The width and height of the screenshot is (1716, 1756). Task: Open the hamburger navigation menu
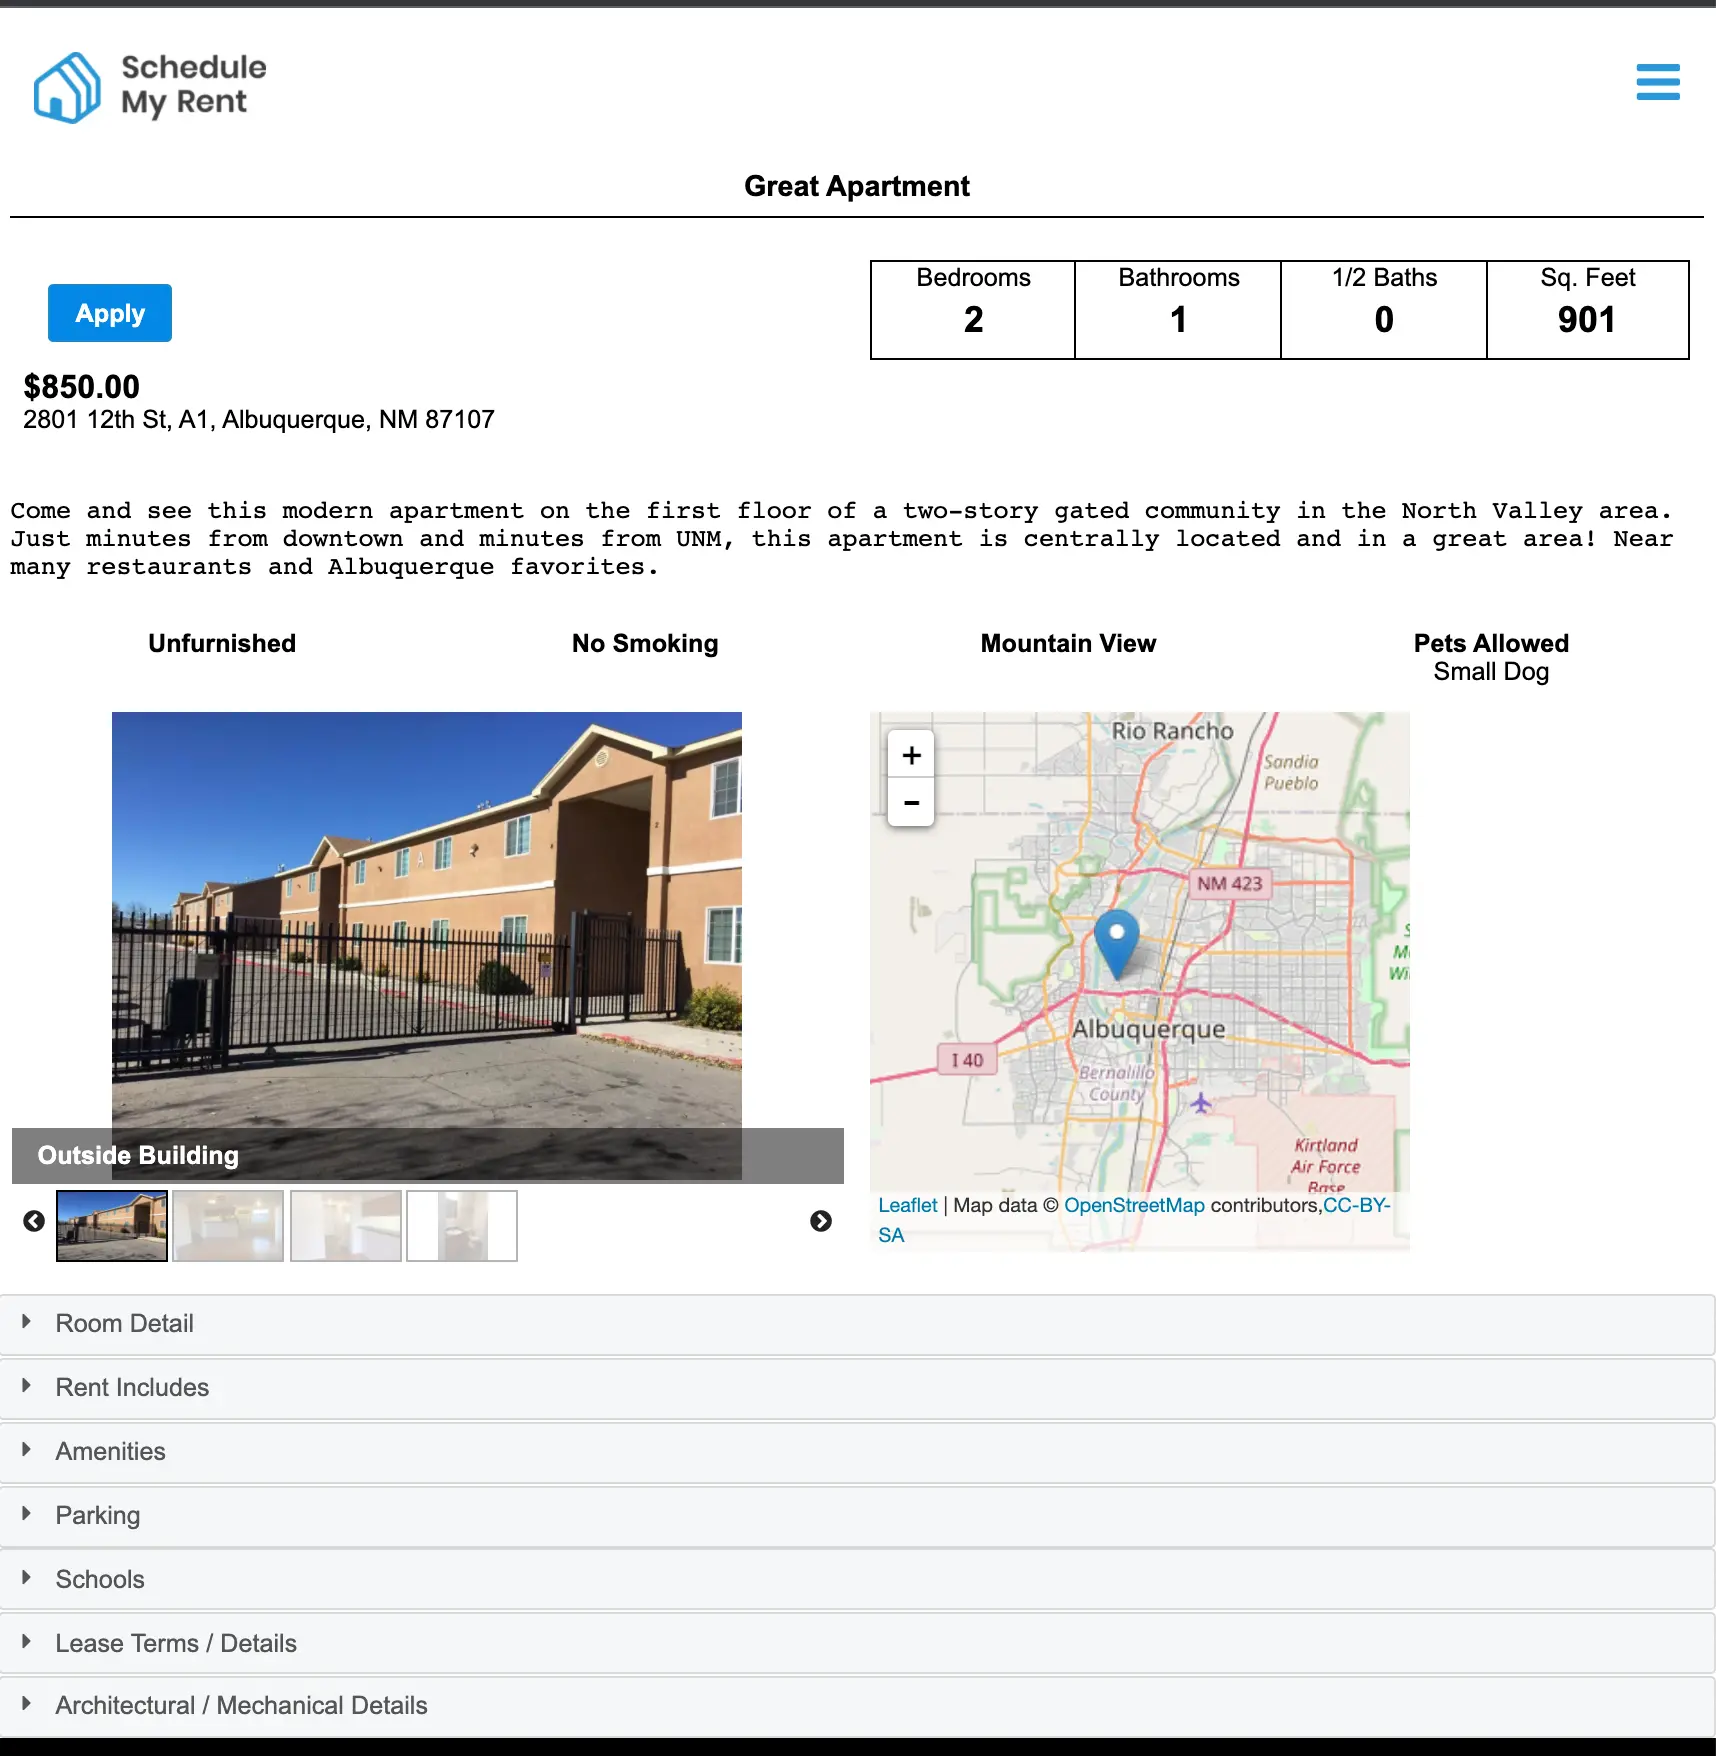click(1658, 84)
